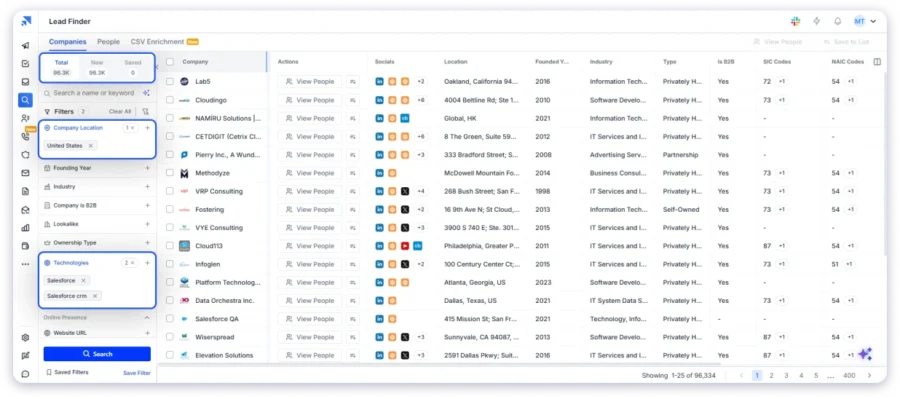Click save-to-list icon in Cloudingo row
Viewport: 900px width, 399px height.
(x=353, y=100)
